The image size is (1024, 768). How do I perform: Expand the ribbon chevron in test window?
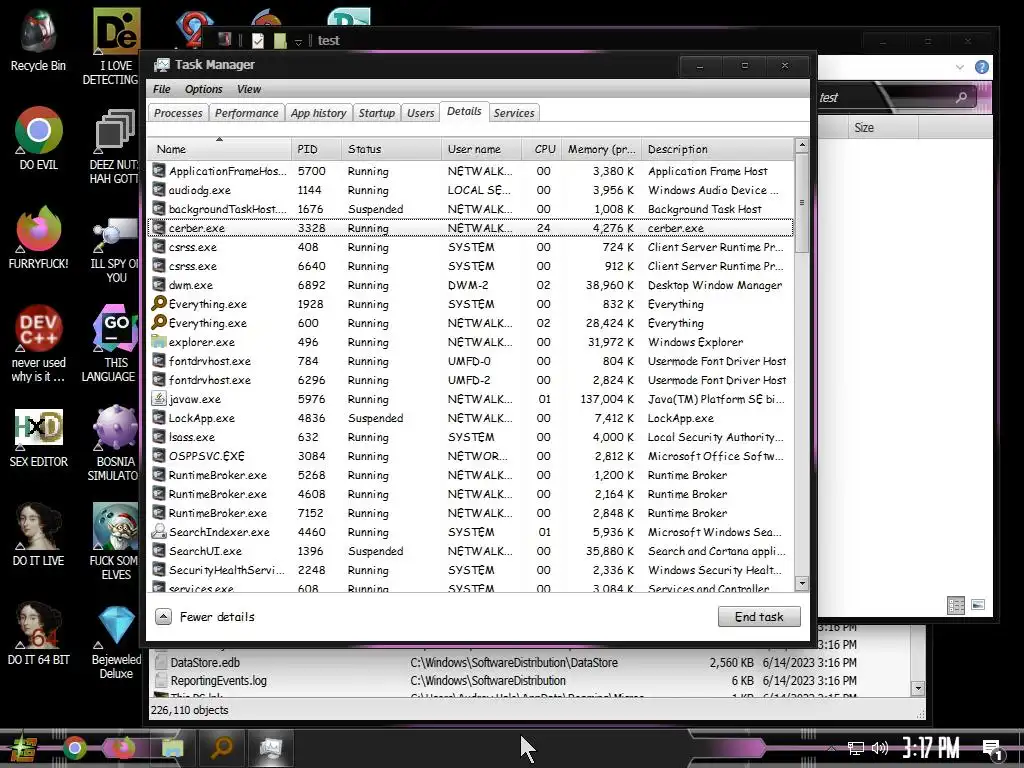point(959,67)
